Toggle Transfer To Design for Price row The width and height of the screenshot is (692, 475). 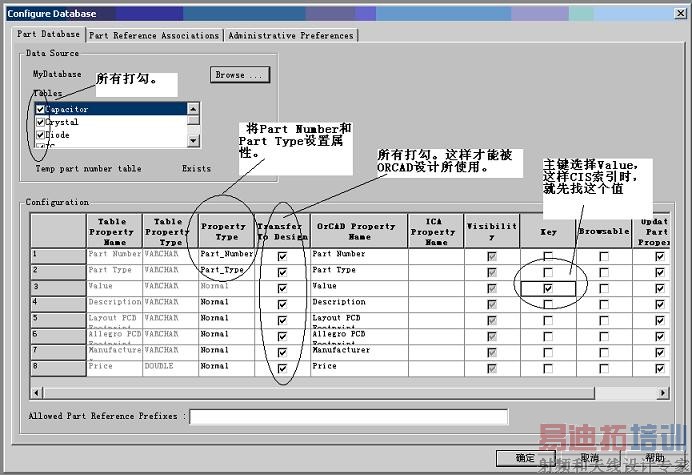[282, 368]
